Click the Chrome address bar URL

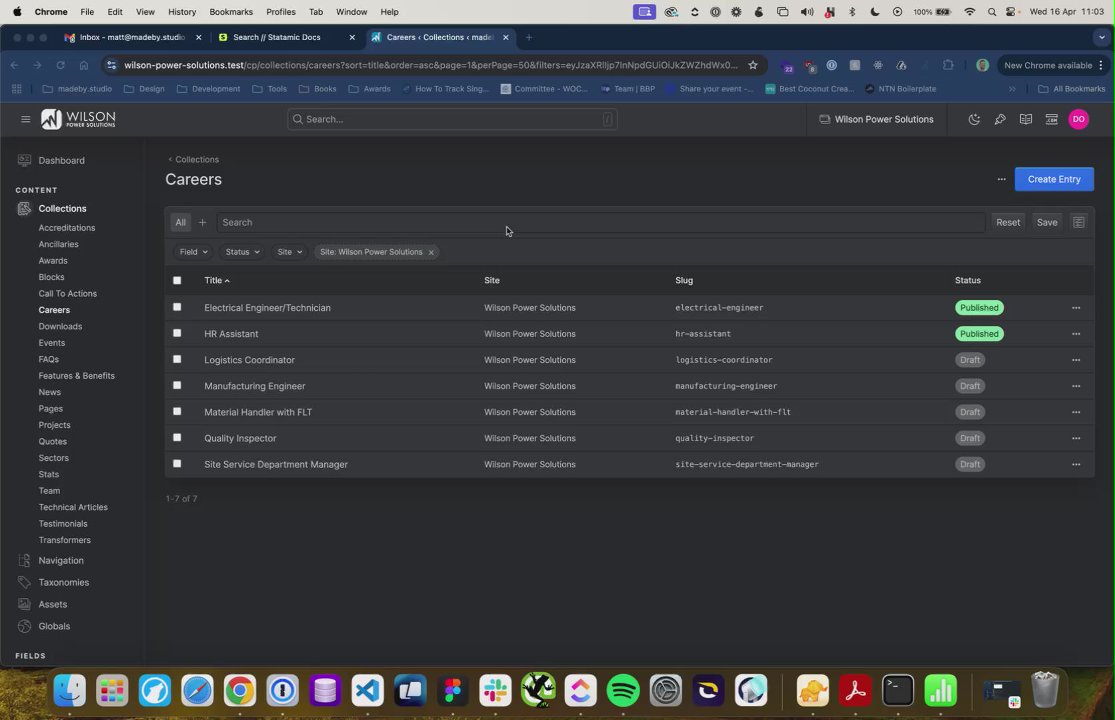(430, 65)
